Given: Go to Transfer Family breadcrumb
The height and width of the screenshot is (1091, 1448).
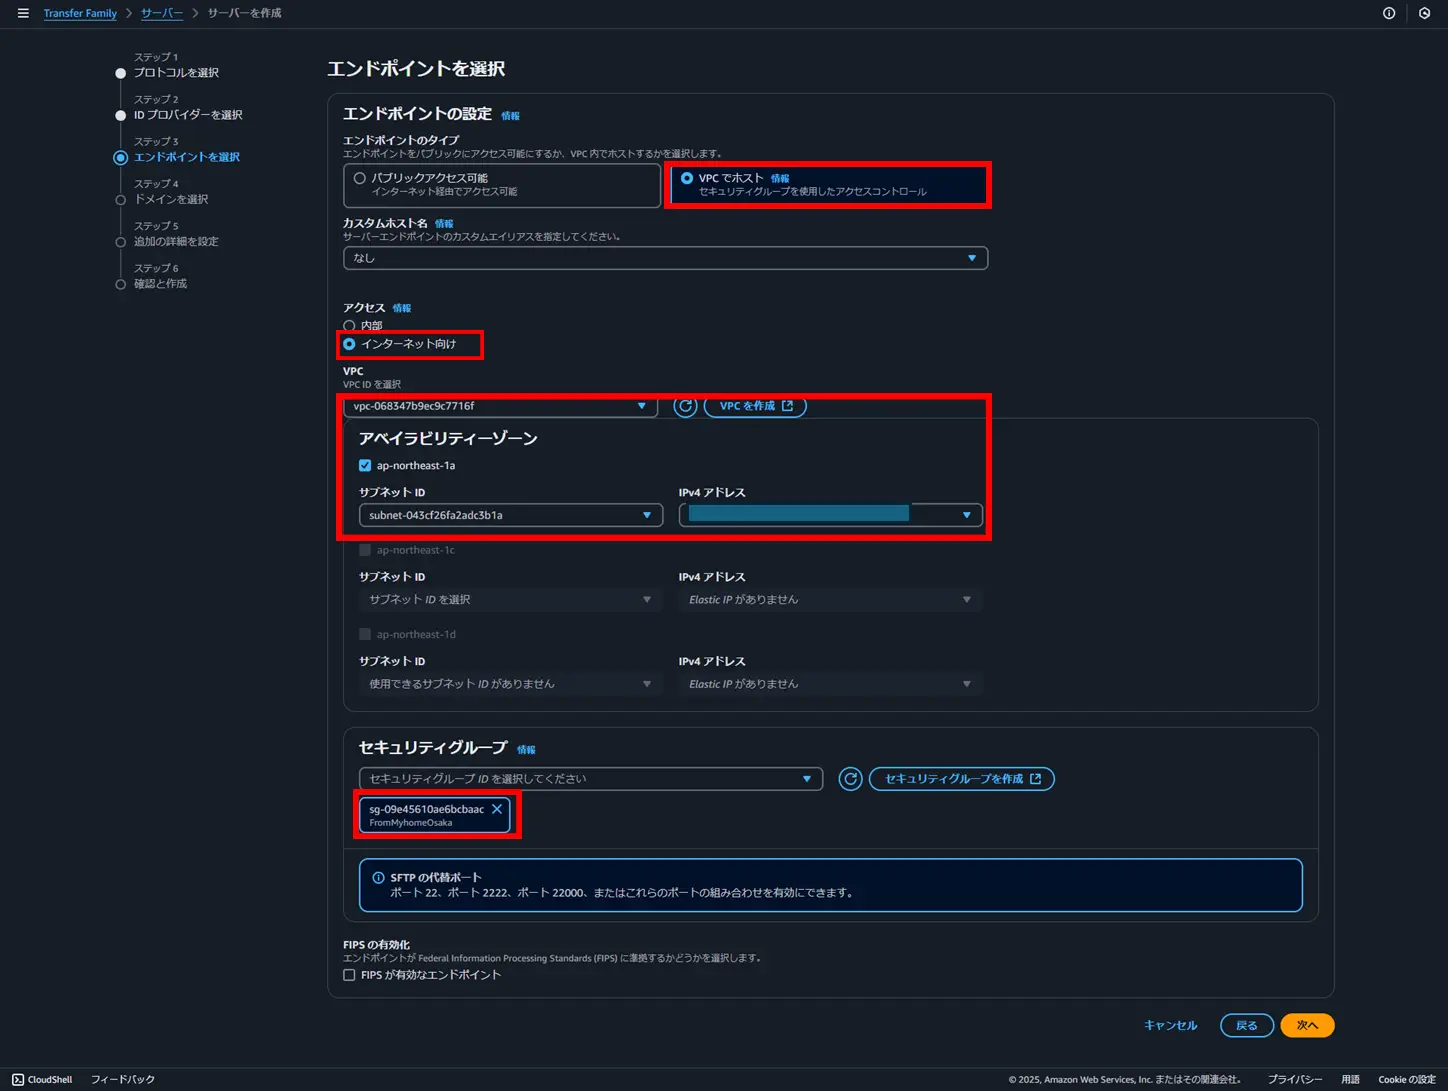Looking at the screenshot, I should [80, 13].
